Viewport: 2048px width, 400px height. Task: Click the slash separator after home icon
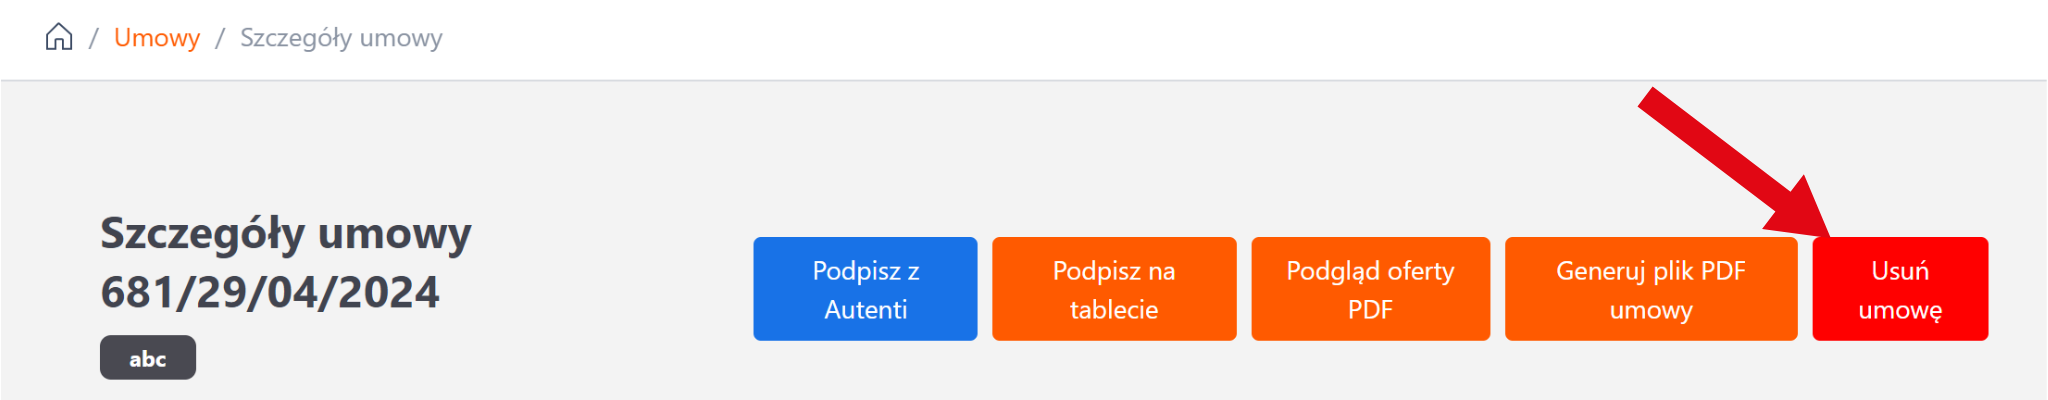click(93, 38)
